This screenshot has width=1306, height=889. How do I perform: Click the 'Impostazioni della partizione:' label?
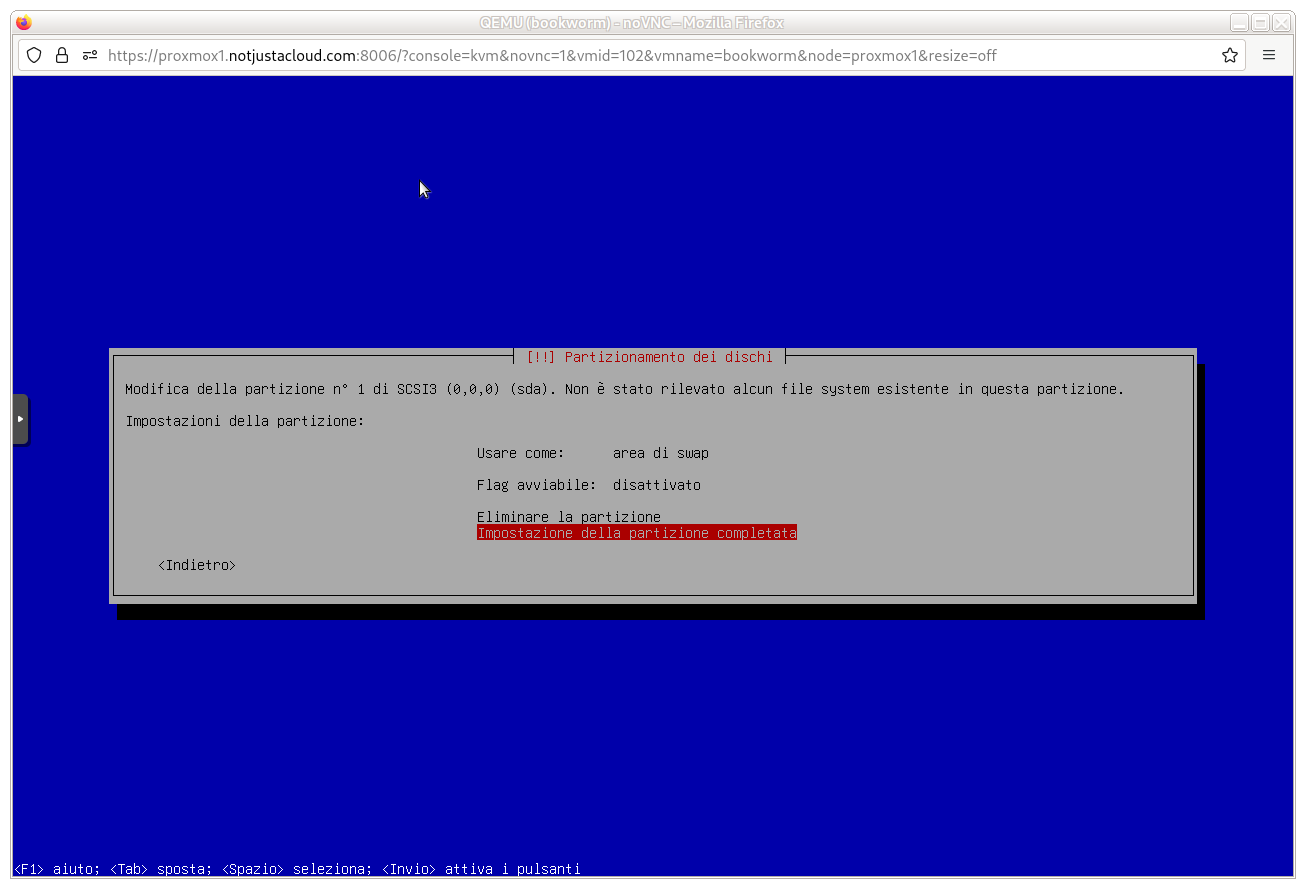pos(245,421)
